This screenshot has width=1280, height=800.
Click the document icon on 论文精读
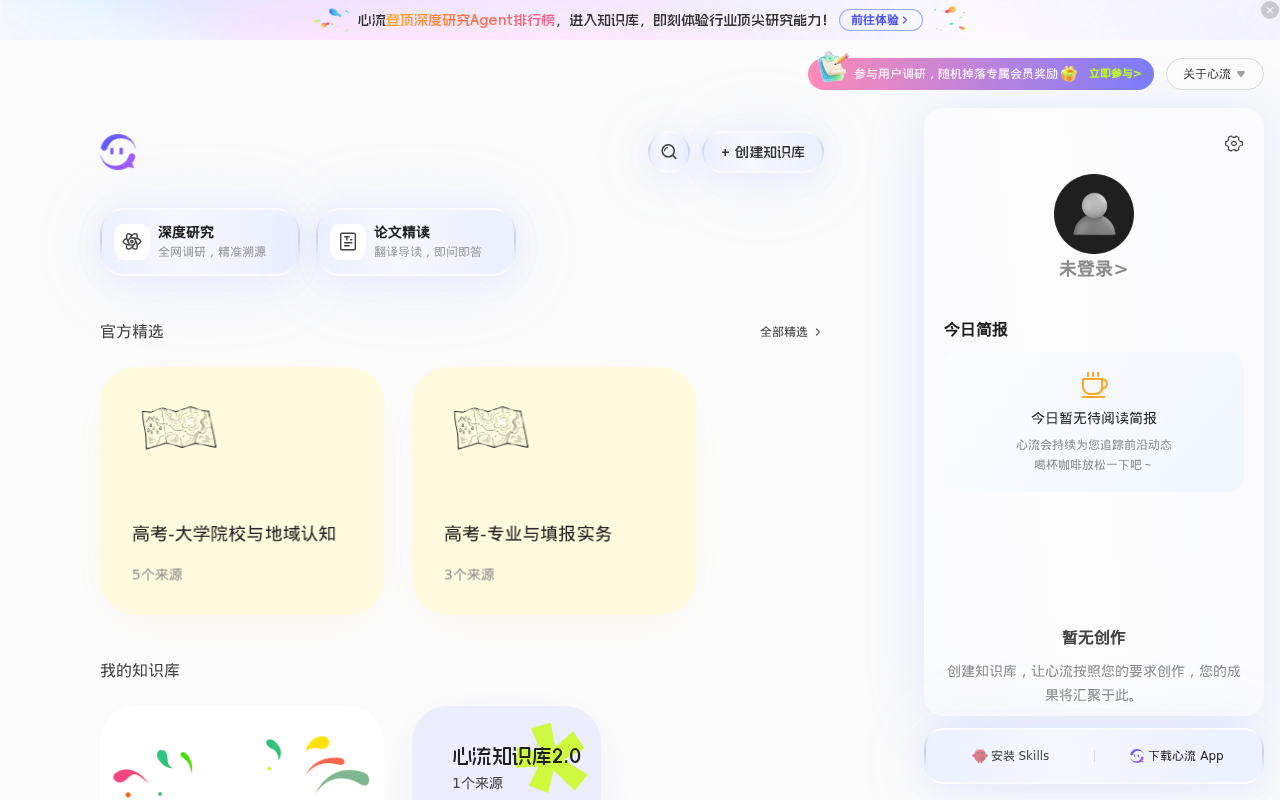pos(348,242)
